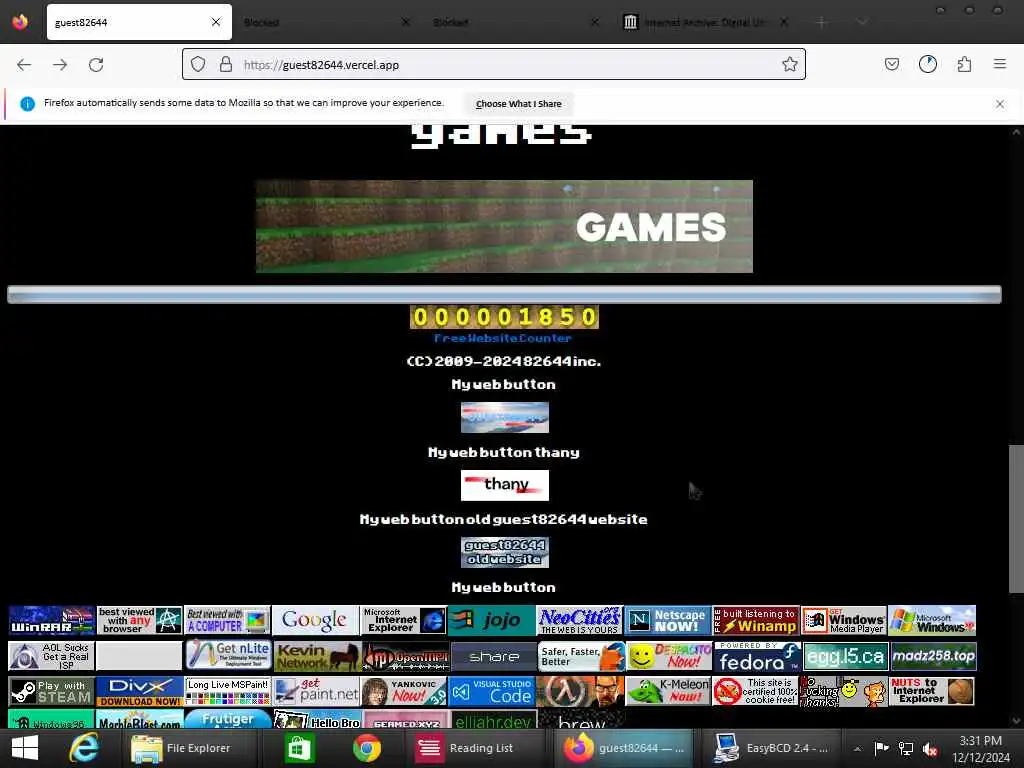
Task: Reload the current page
Action: coord(96,65)
